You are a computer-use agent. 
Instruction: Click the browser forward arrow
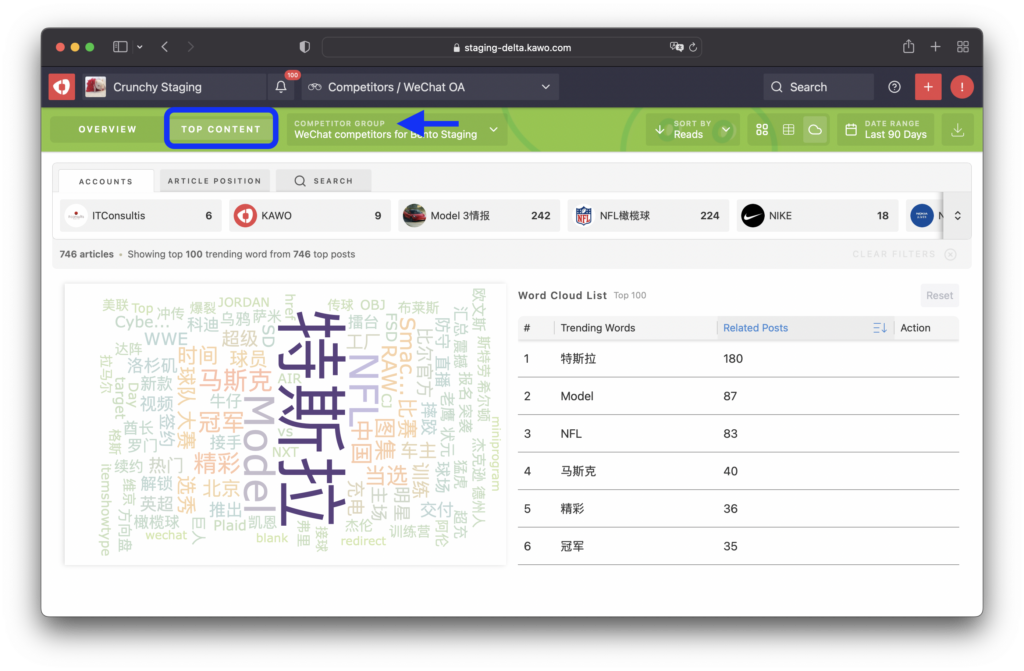click(191, 47)
